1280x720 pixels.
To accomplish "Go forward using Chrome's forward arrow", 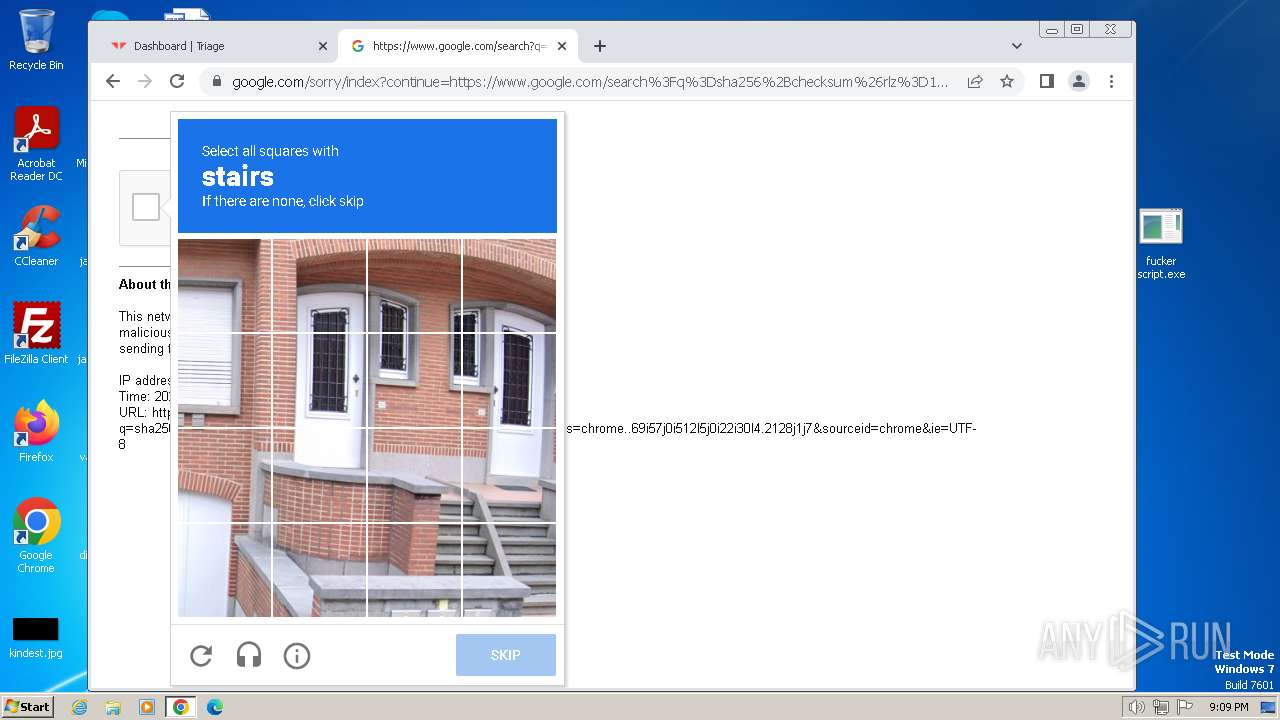I will click(145, 82).
